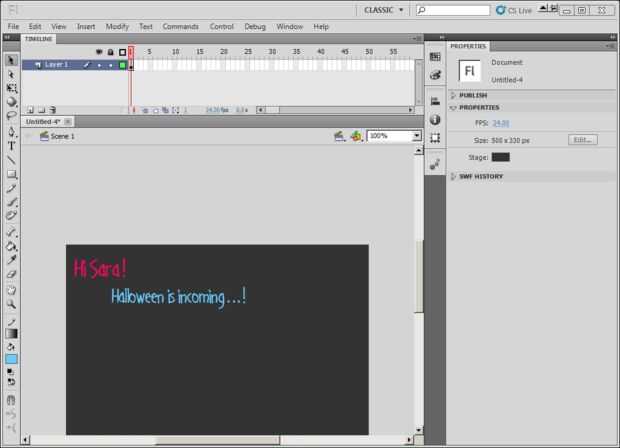Viewport: 620px width, 448px height.
Task: Toggle lock dot for Layer 1
Action: (x=111, y=65)
